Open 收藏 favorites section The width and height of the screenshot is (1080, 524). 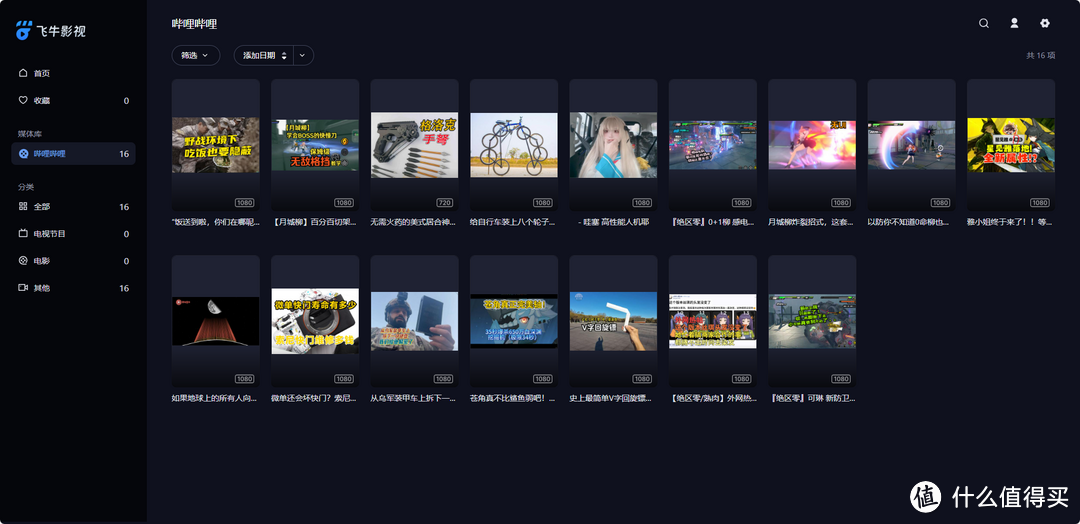41,100
